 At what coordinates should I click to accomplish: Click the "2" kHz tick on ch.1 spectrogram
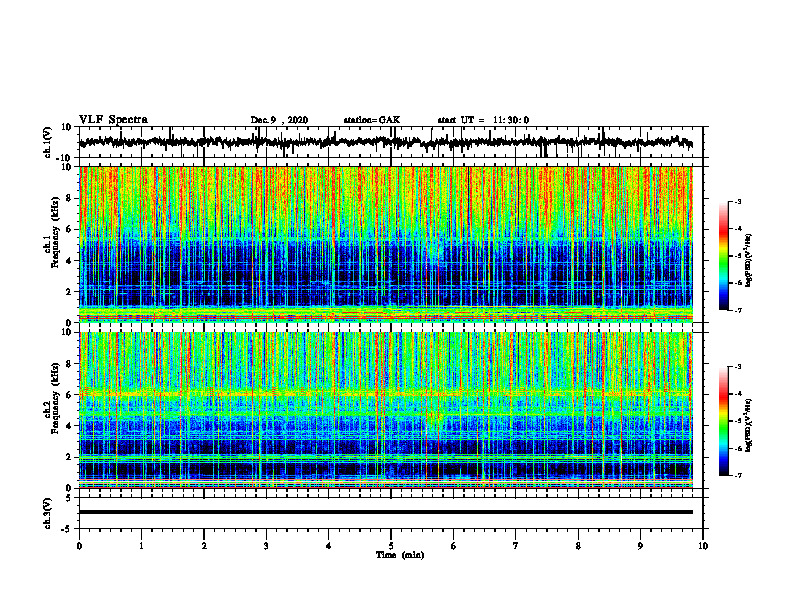tap(70, 292)
